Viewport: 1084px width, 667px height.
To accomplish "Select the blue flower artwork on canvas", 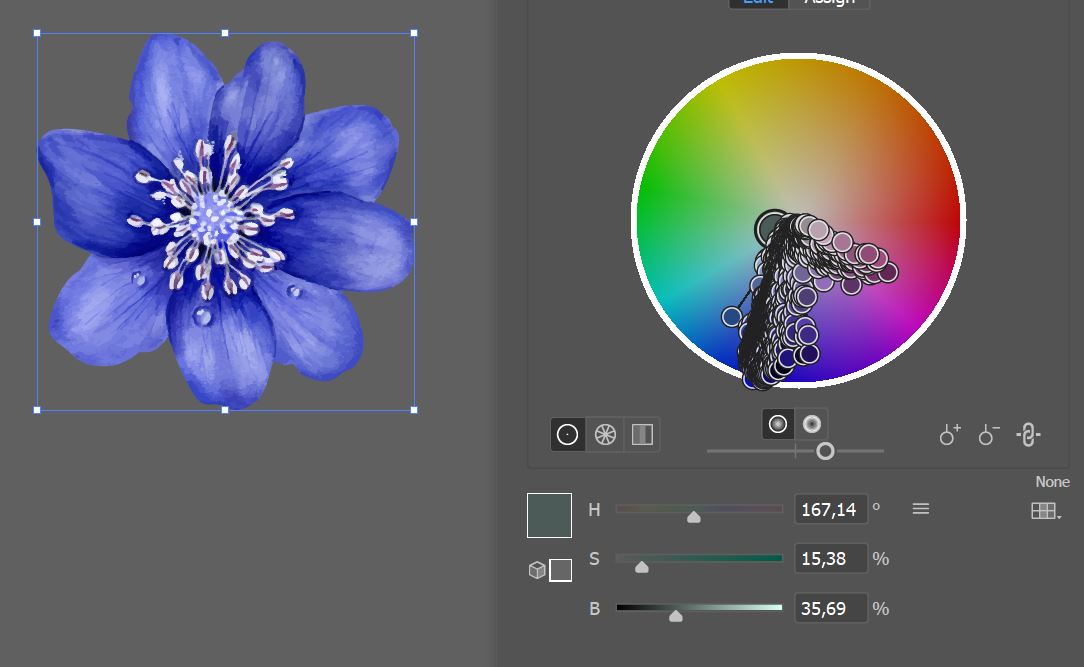I will 225,220.
